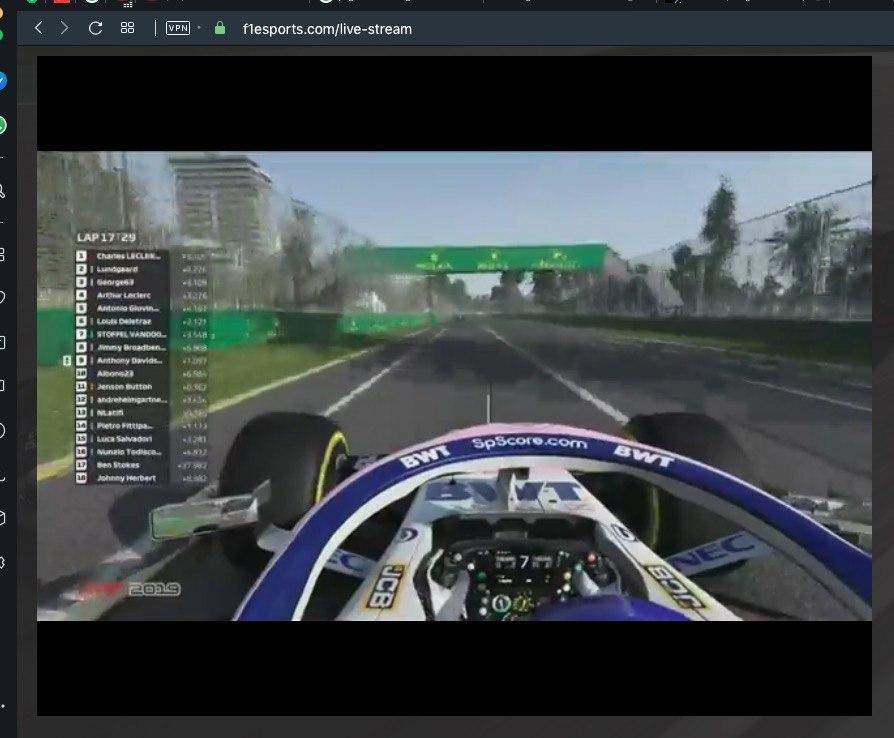Click the LAP 17 / 29 counter
894x738 pixels.
[x=106, y=237]
